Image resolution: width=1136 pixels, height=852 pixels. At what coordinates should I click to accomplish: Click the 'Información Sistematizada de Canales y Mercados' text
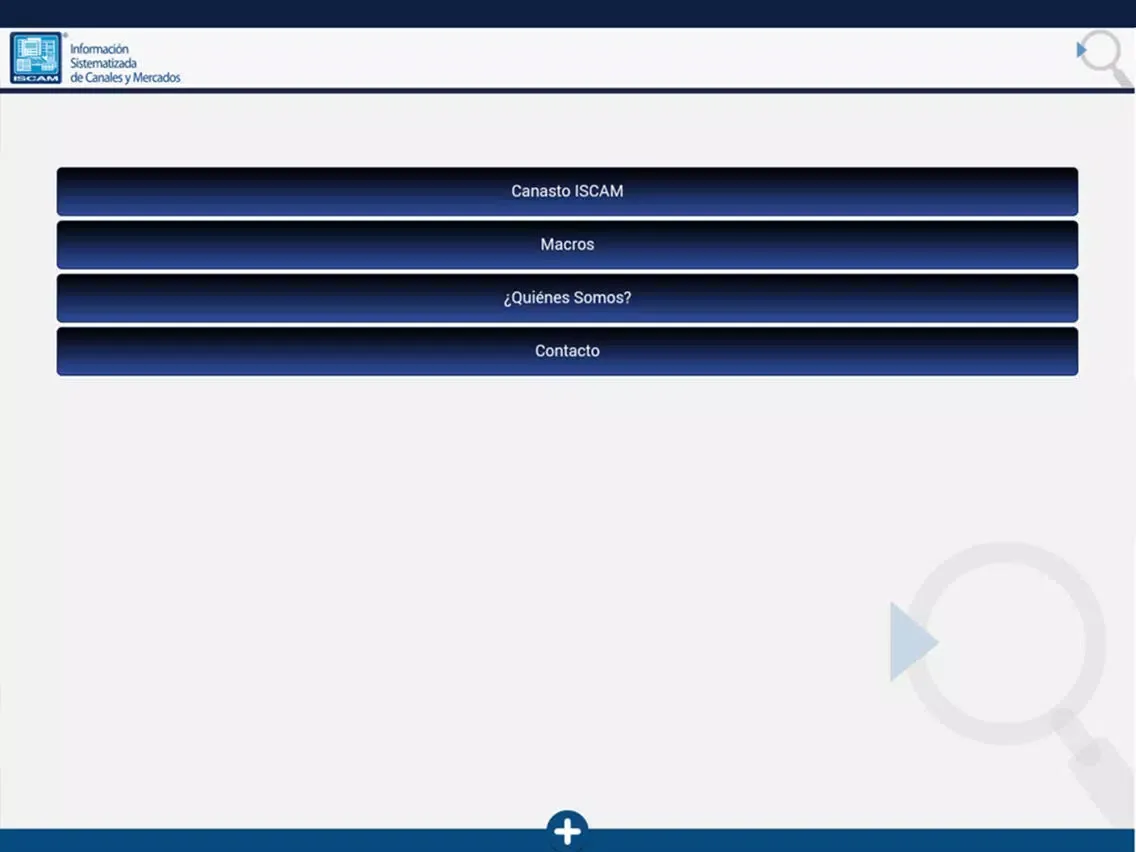(125, 63)
